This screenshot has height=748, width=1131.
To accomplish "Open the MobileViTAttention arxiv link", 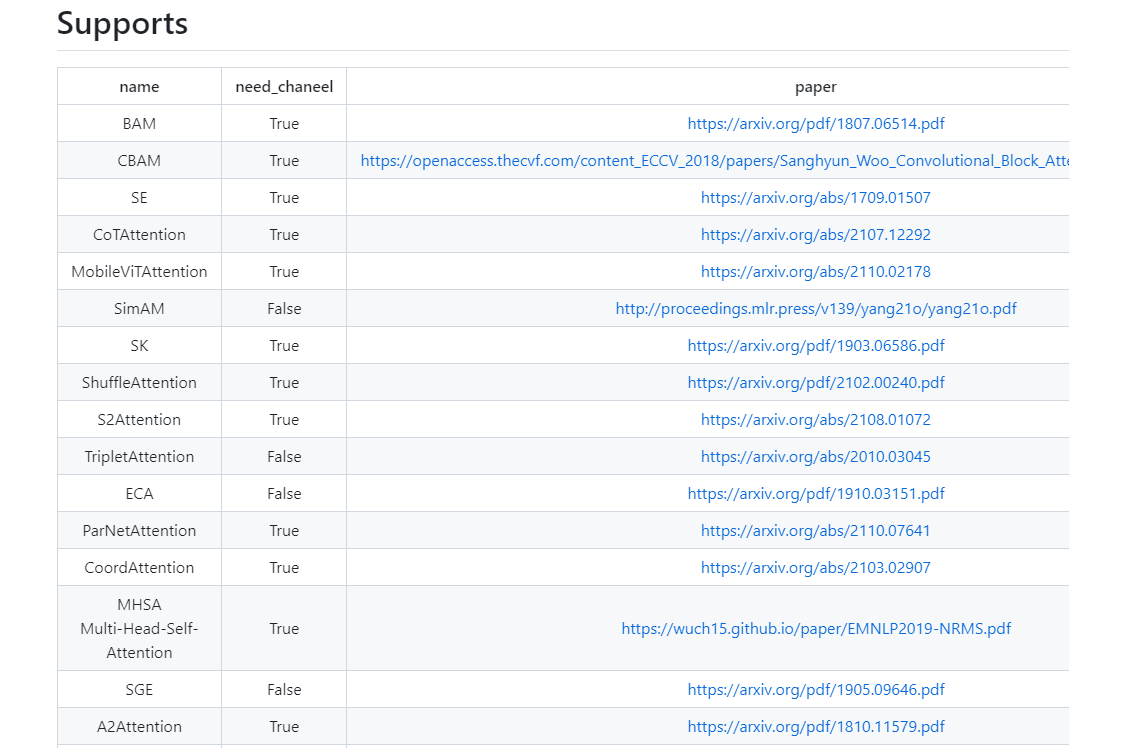I will [x=816, y=271].
